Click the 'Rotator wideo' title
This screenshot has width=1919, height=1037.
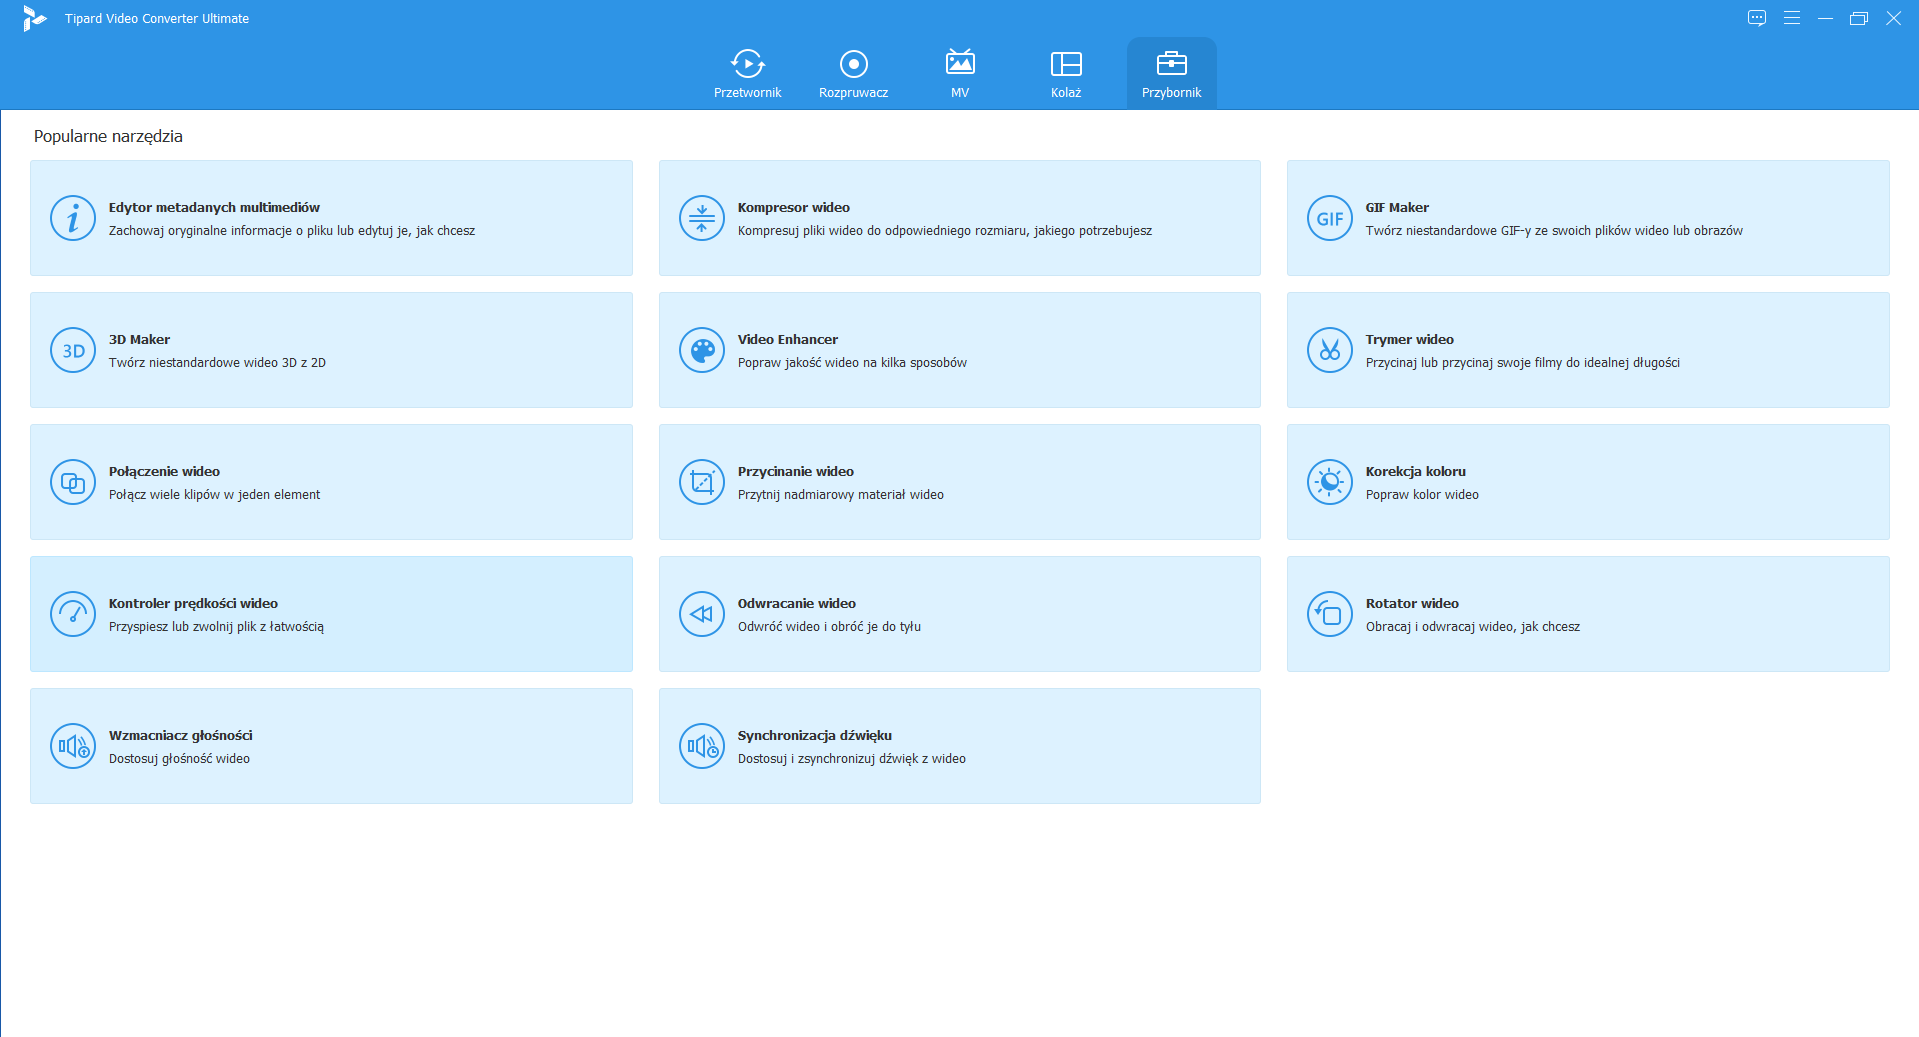[x=1412, y=603]
